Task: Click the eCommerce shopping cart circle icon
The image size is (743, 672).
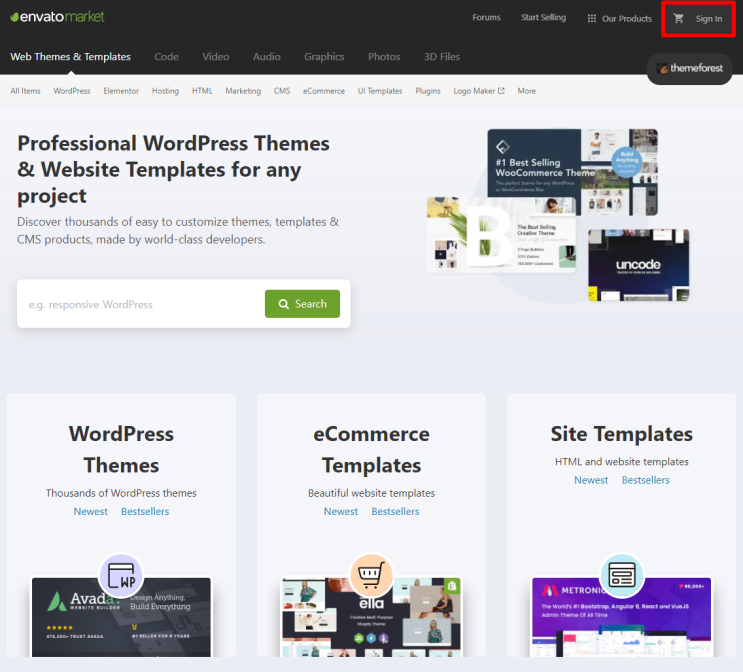Action: click(x=372, y=575)
